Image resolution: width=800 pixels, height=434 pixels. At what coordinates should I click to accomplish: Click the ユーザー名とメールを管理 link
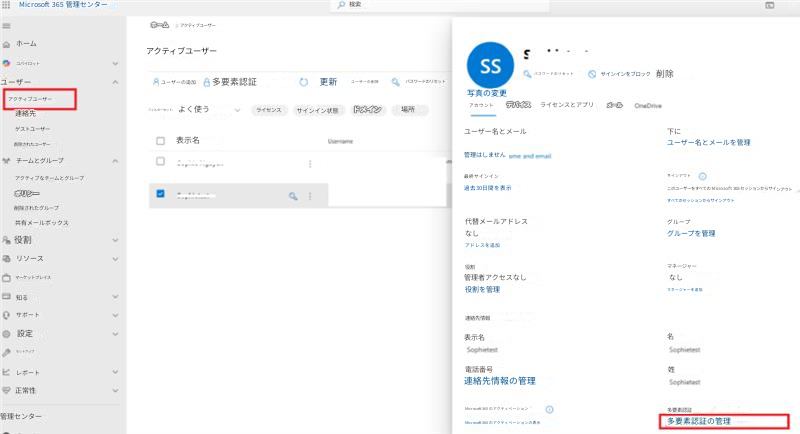709,143
